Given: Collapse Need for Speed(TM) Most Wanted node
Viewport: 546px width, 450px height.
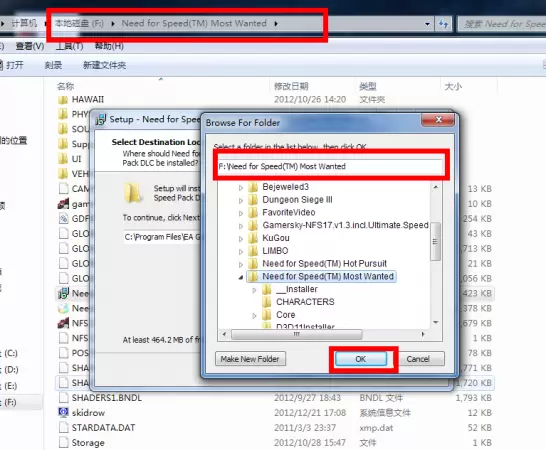Looking at the screenshot, I should 241,277.
